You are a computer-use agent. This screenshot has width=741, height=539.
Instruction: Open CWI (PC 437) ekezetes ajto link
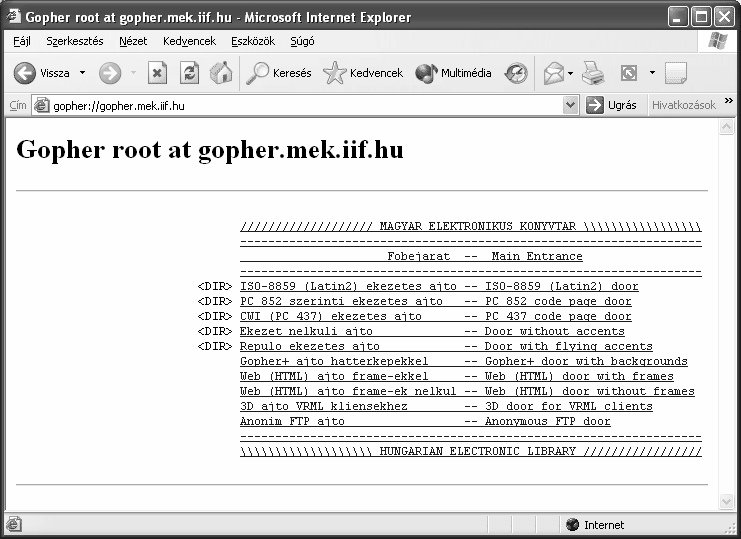click(436, 317)
